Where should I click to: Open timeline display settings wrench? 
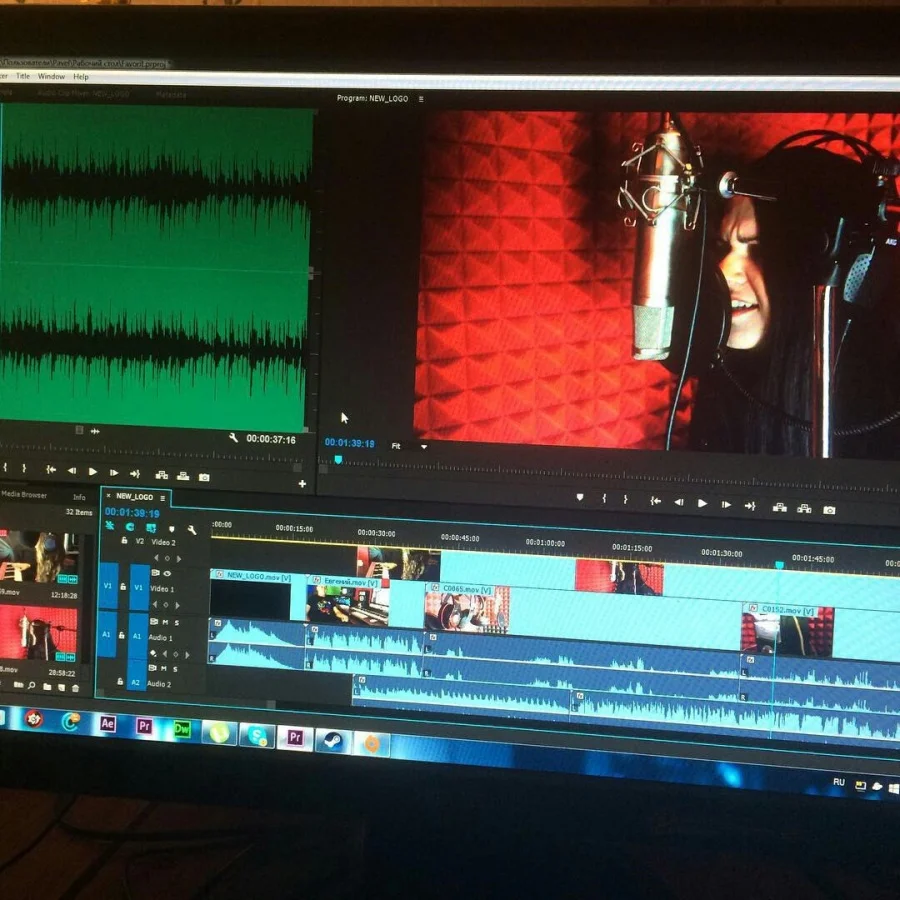point(192,529)
